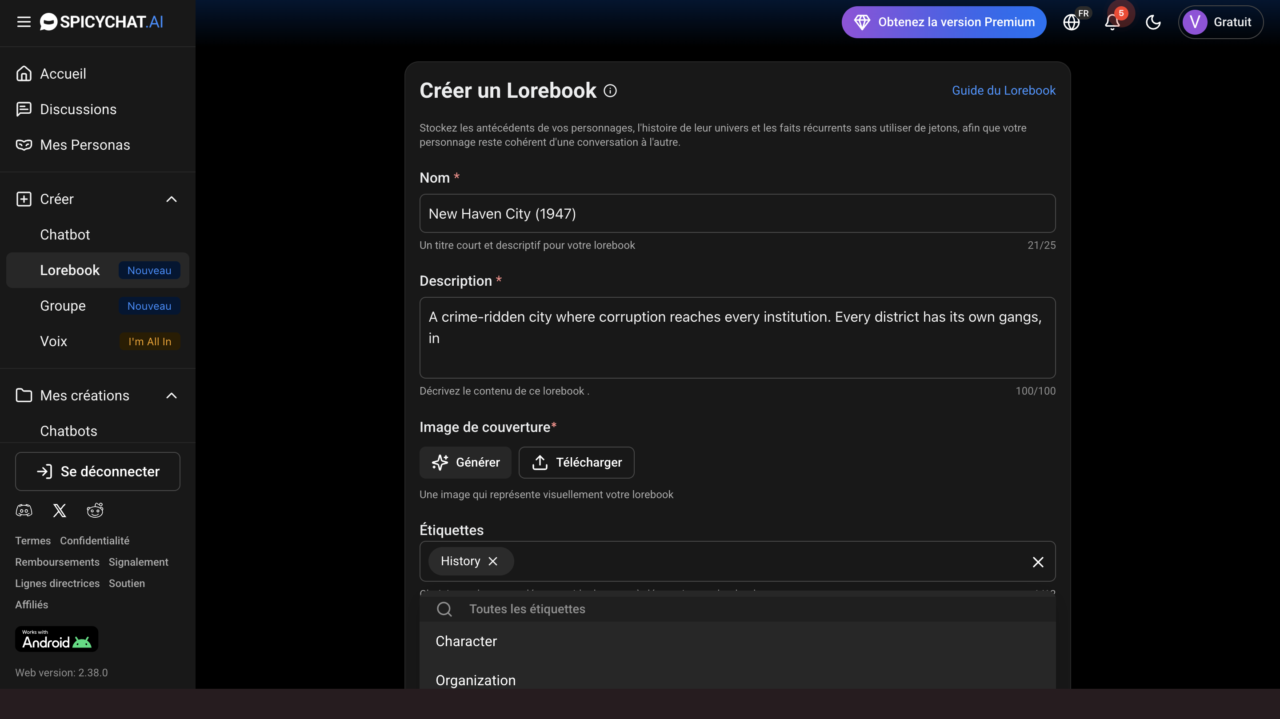Screen dimensions: 1280x719
Task: Open Mes Personas page
Action: click(85, 145)
